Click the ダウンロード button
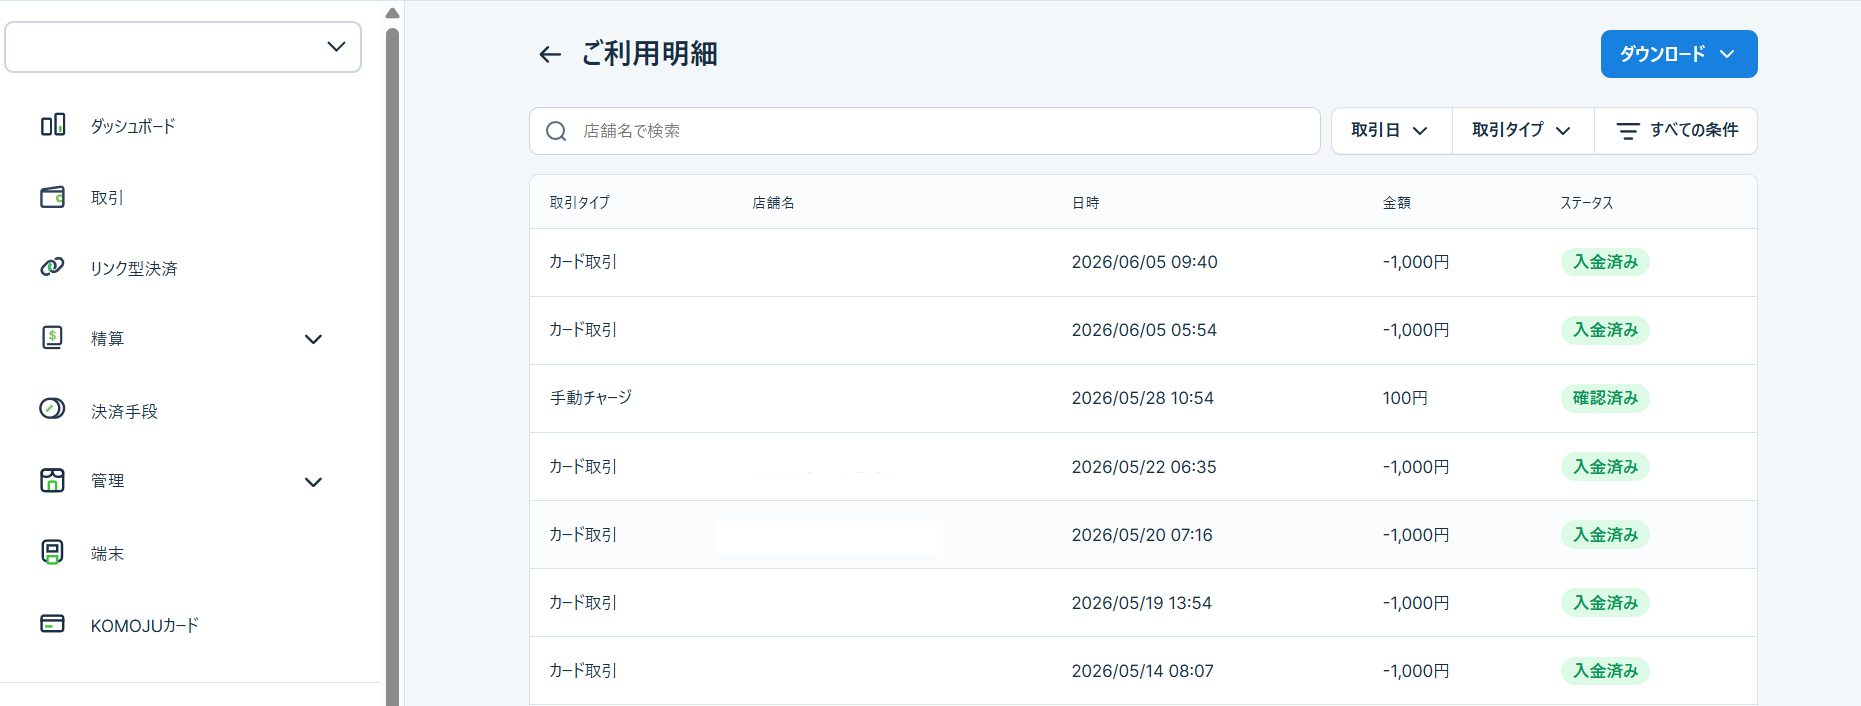Screen dimensions: 1861x706 (1679, 54)
